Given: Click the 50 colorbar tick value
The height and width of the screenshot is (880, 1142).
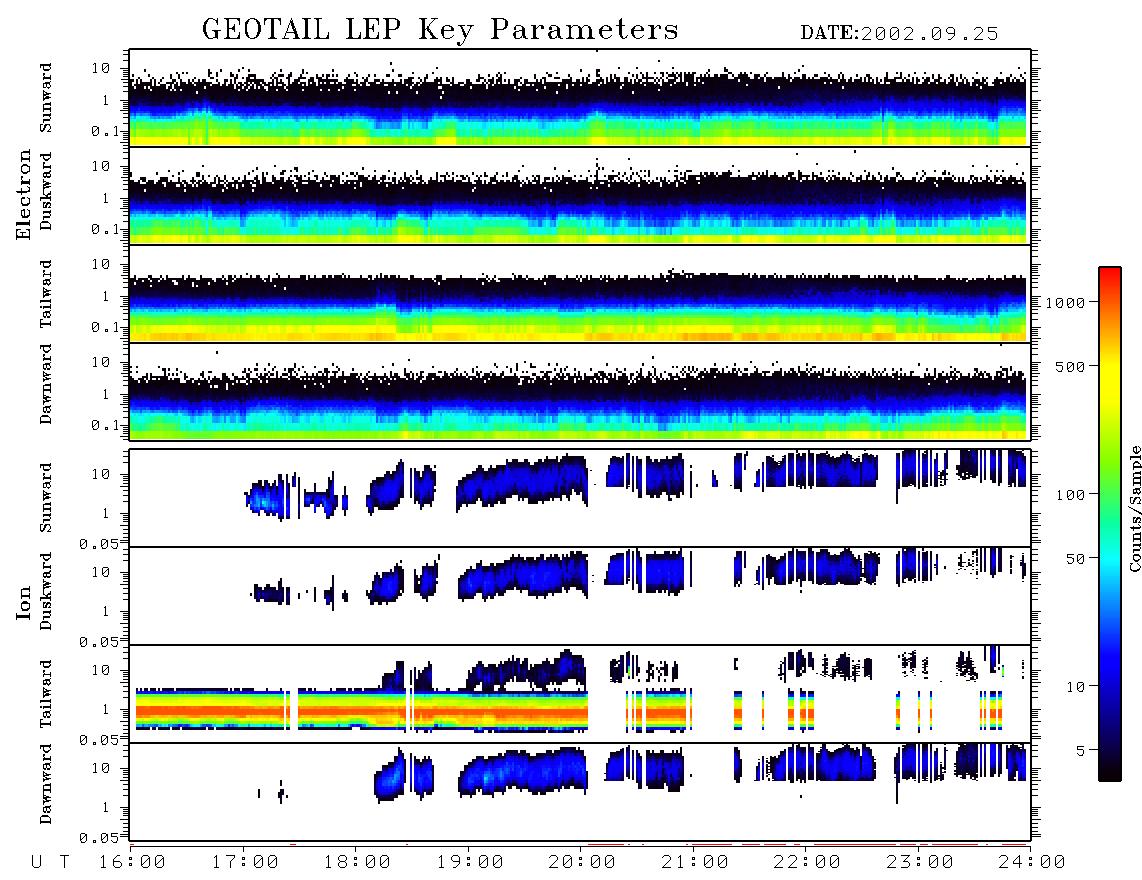Looking at the screenshot, I should [1075, 559].
